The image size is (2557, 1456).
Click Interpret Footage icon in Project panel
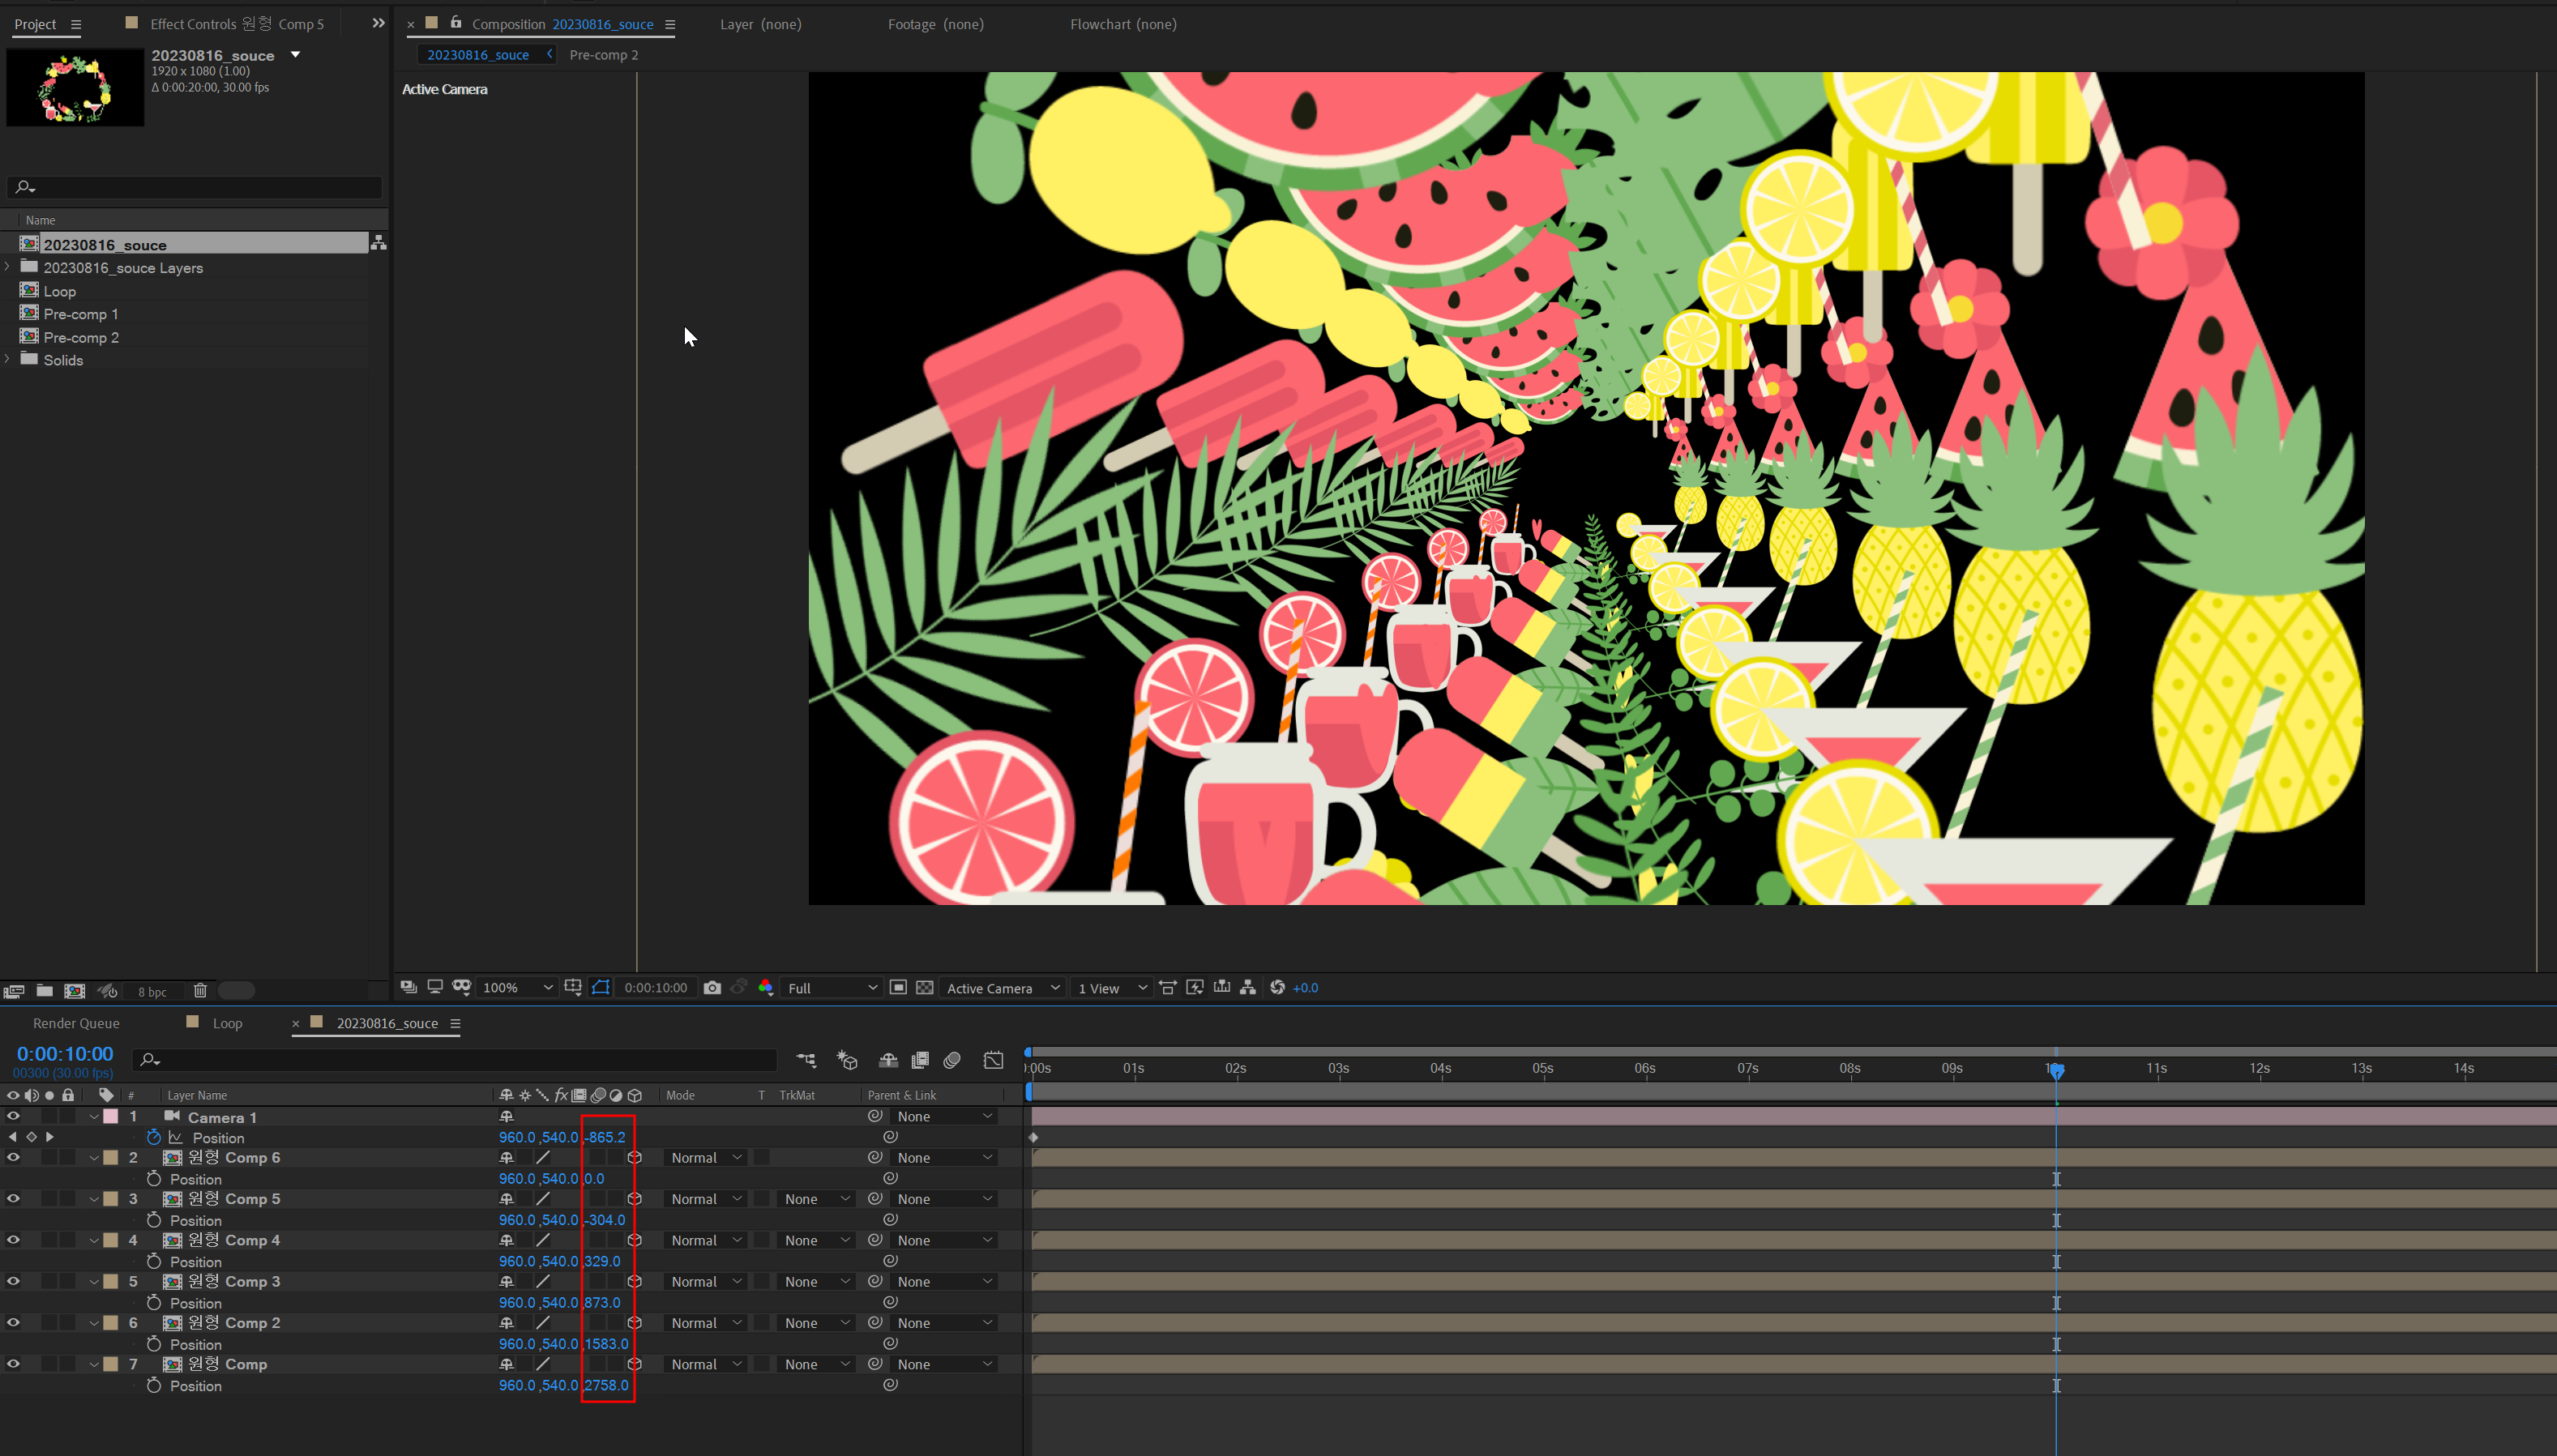click(x=14, y=991)
